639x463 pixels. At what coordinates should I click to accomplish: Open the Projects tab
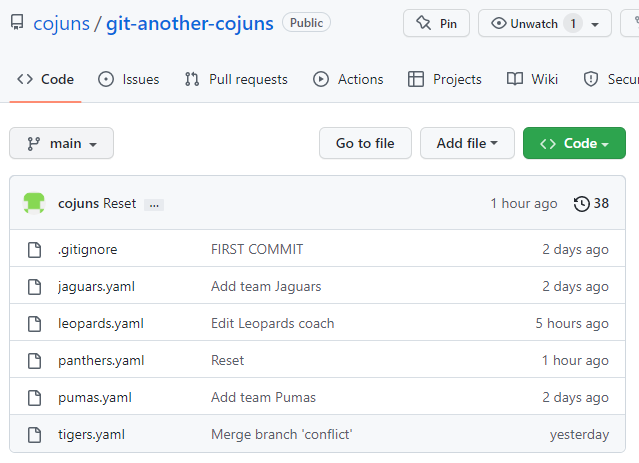coord(445,79)
